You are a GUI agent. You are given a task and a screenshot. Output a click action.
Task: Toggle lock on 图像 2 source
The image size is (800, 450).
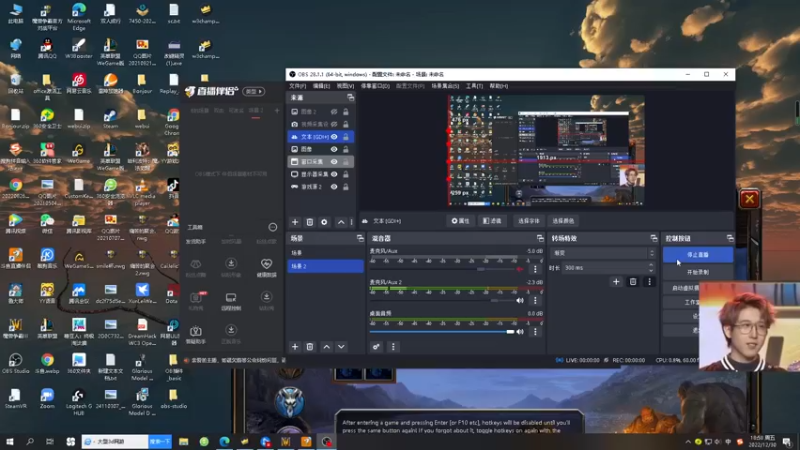coord(346,112)
